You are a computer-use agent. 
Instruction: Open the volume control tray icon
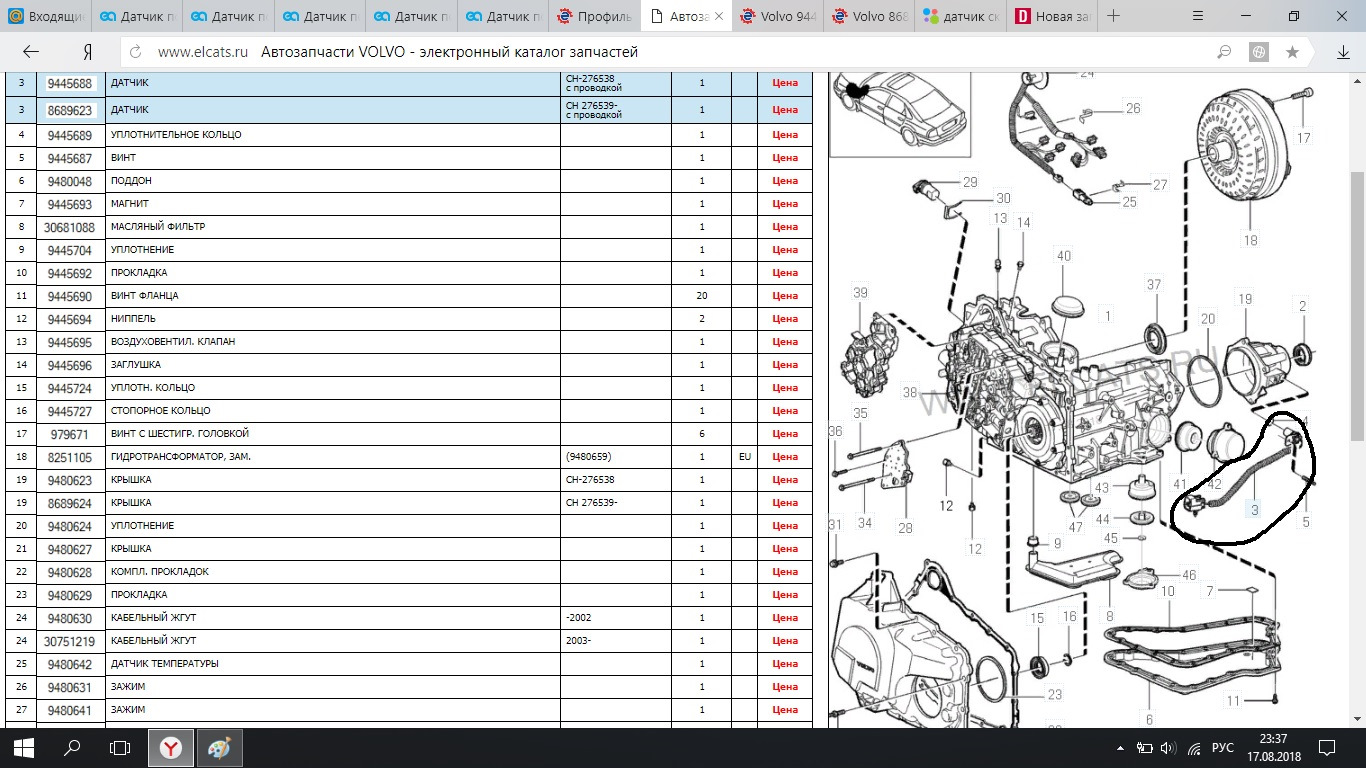(x=1167, y=748)
